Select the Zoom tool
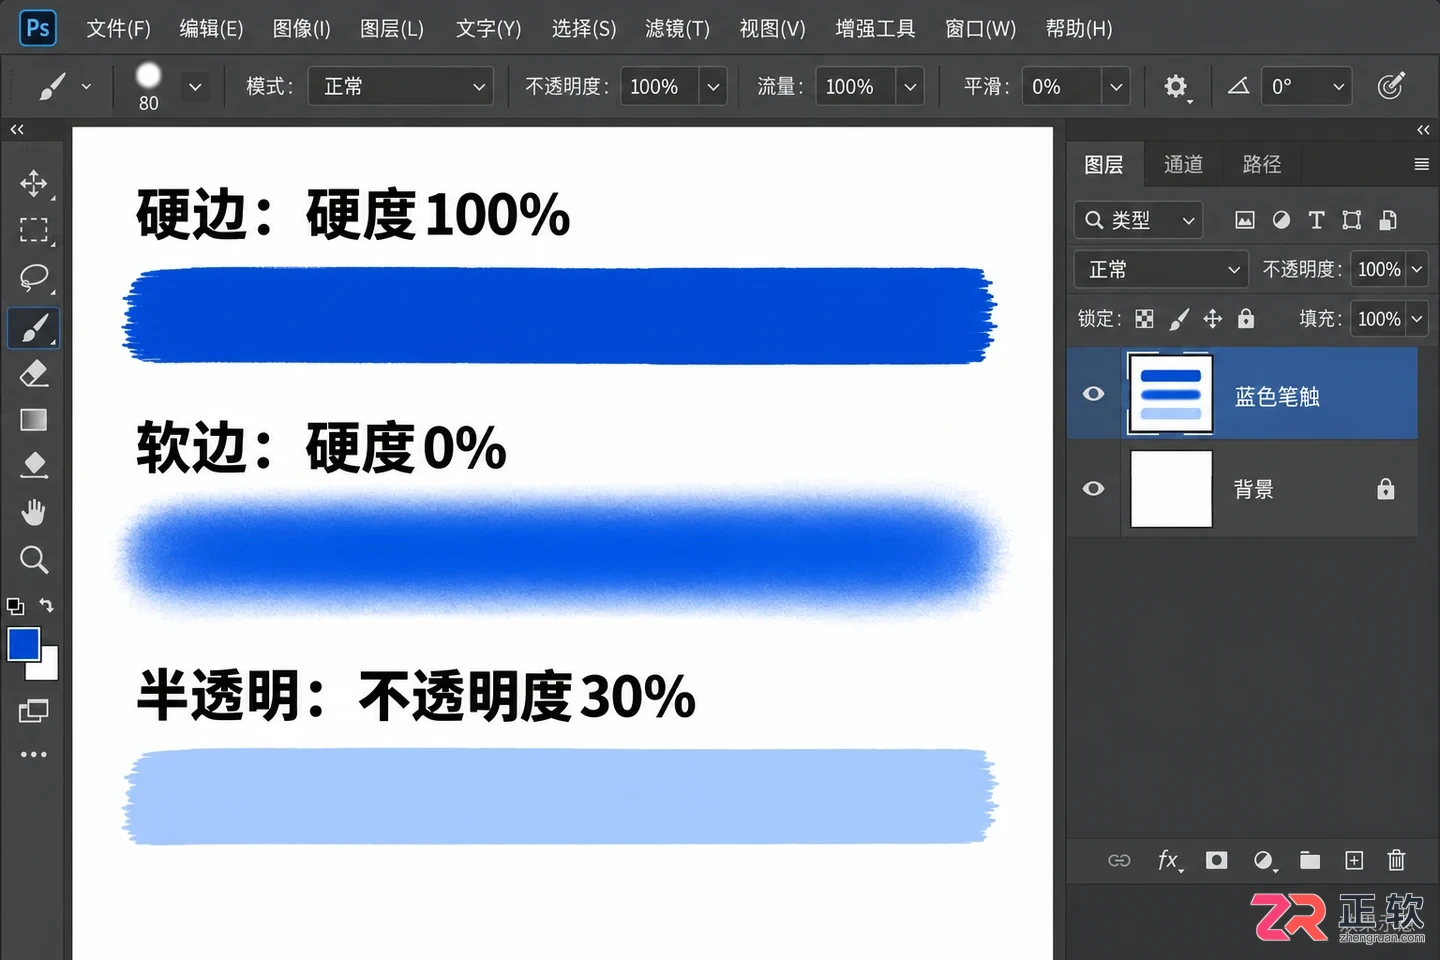This screenshot has height=960, width=1440. click(x=33, y=559)
